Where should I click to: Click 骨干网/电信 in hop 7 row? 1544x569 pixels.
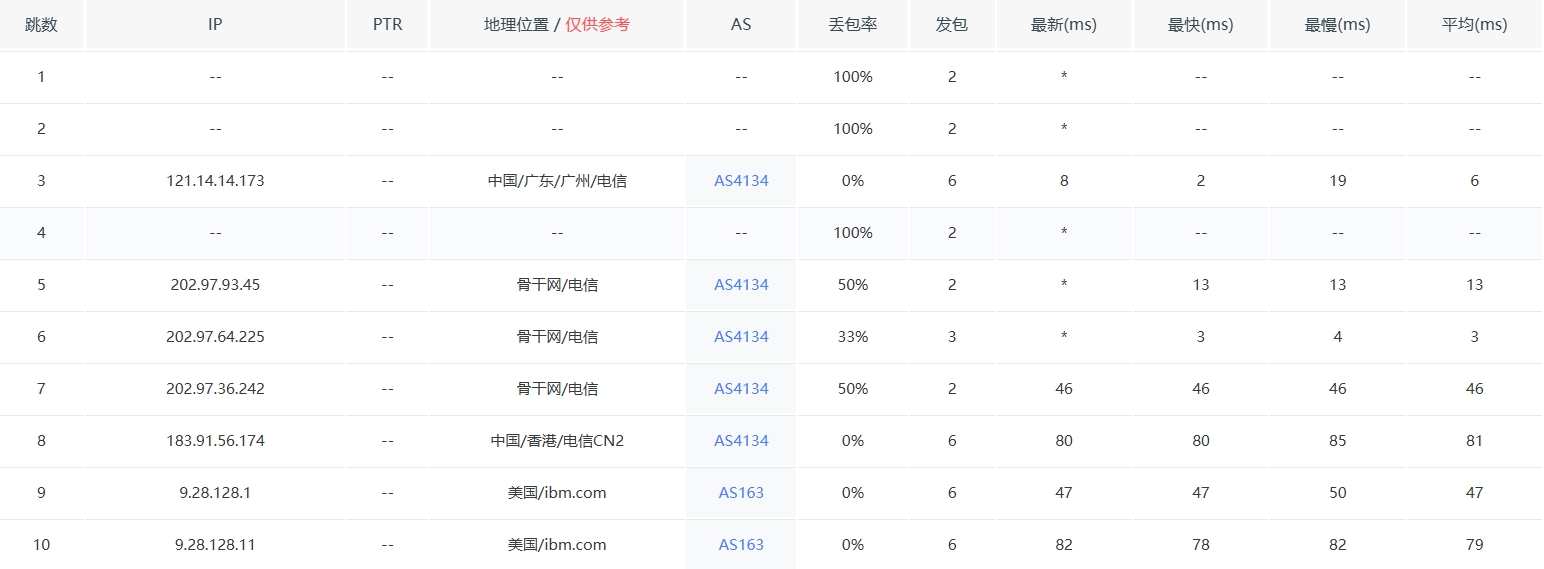(557, 389)
